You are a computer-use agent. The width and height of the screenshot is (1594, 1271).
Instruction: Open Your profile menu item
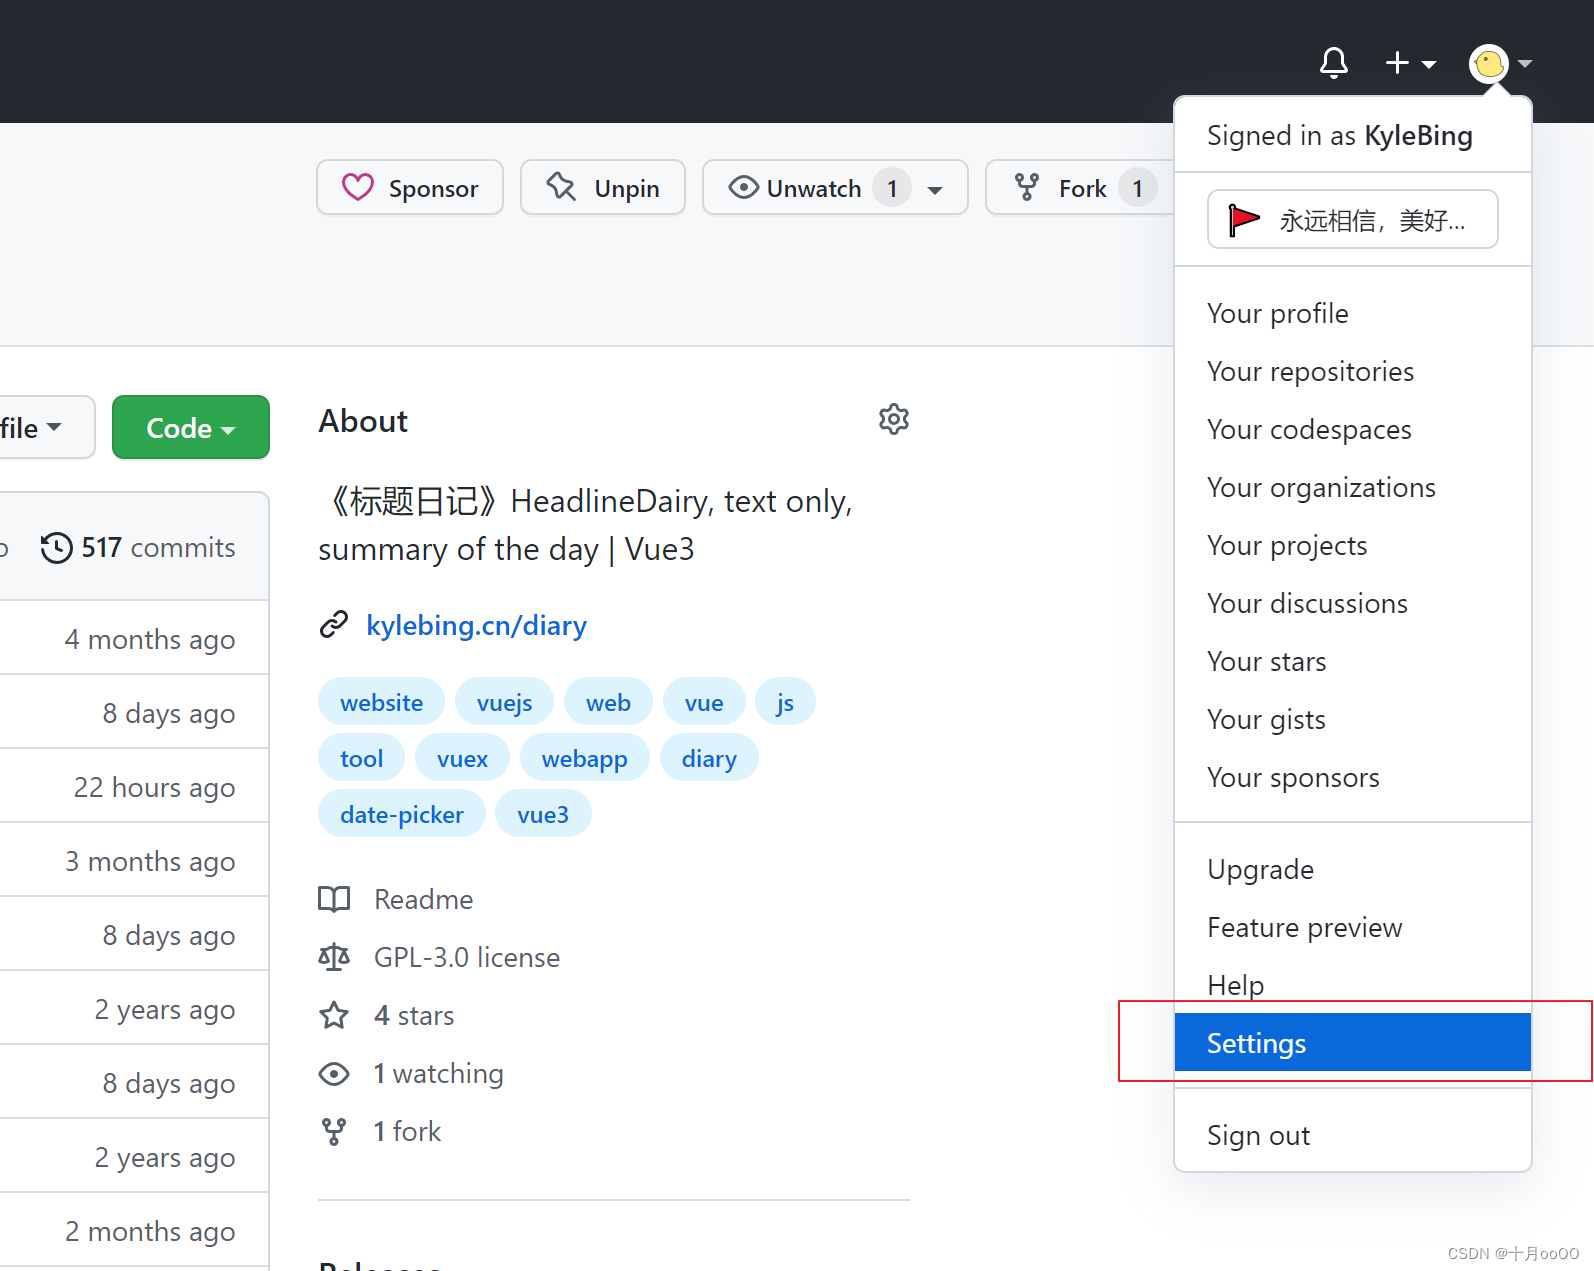[1353, 313]
